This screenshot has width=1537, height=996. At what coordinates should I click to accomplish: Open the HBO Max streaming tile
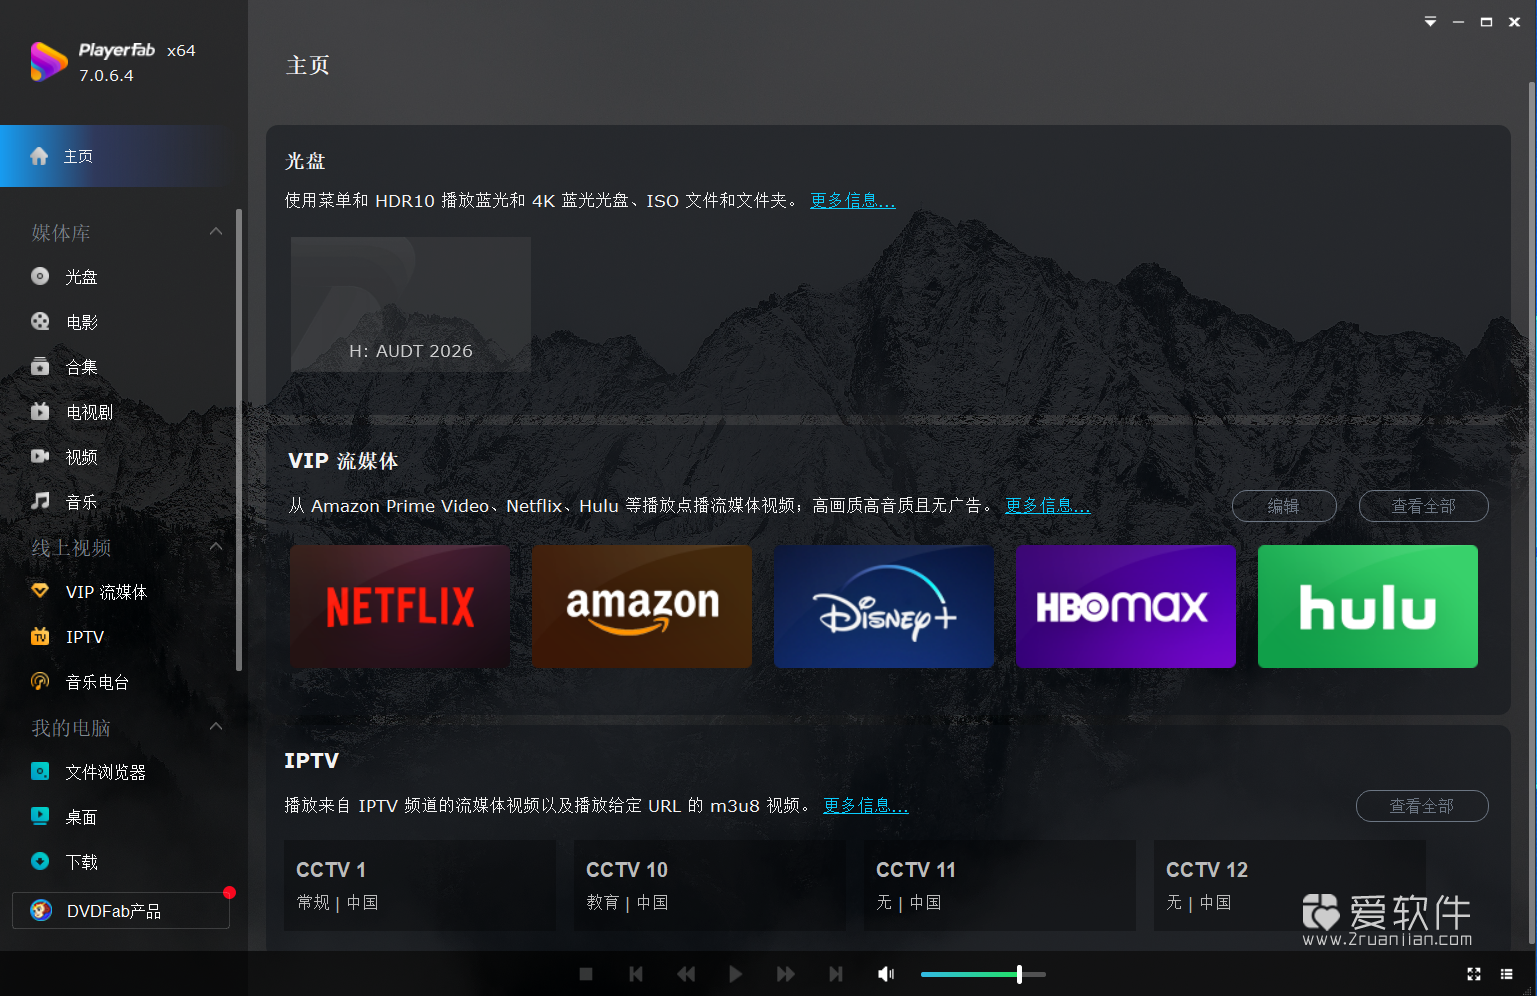click(x=1126, y=606)
